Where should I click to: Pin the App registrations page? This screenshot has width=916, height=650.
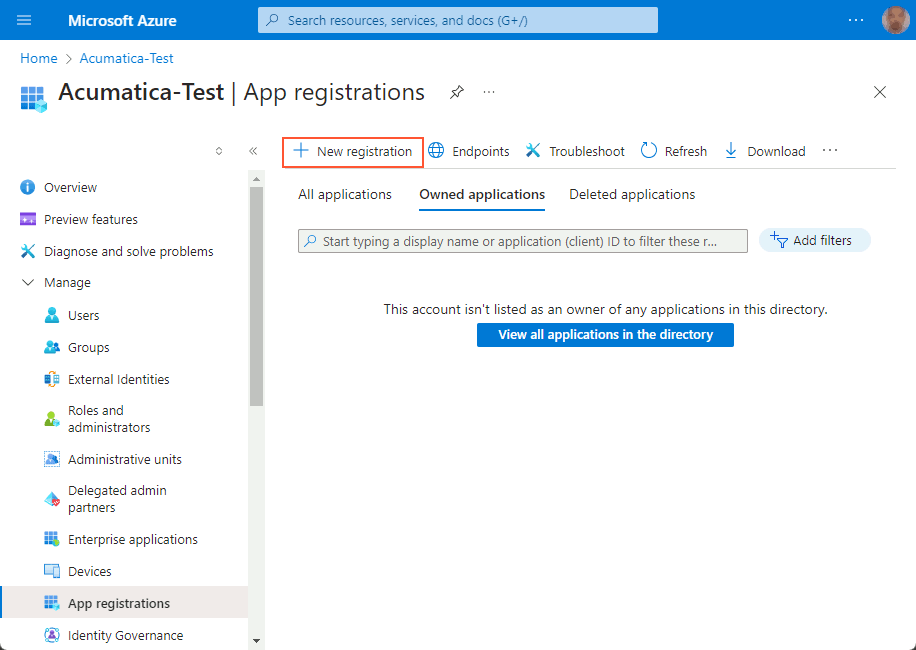coord(456,92)
